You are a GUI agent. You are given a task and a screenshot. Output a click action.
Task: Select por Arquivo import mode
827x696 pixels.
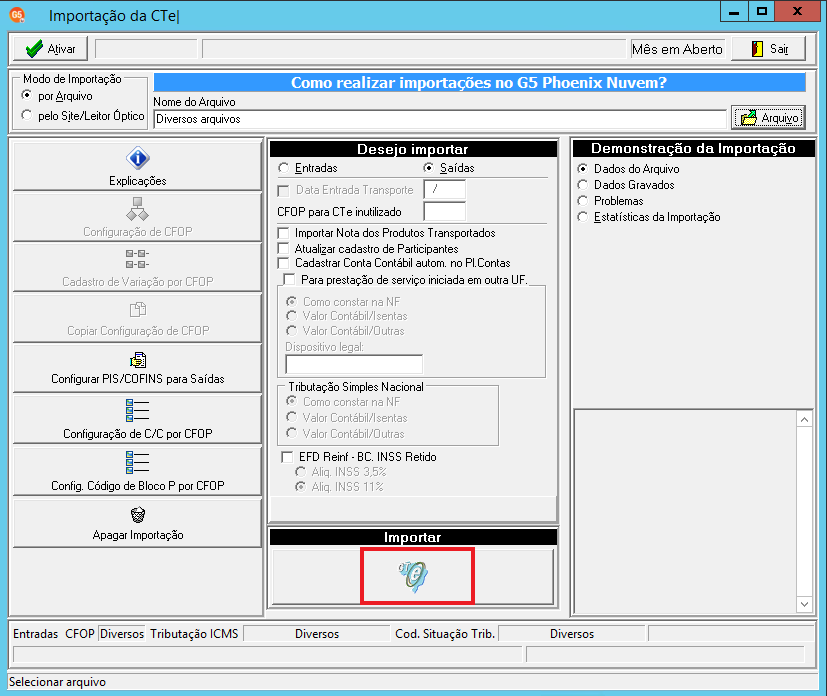coord(26,95)
